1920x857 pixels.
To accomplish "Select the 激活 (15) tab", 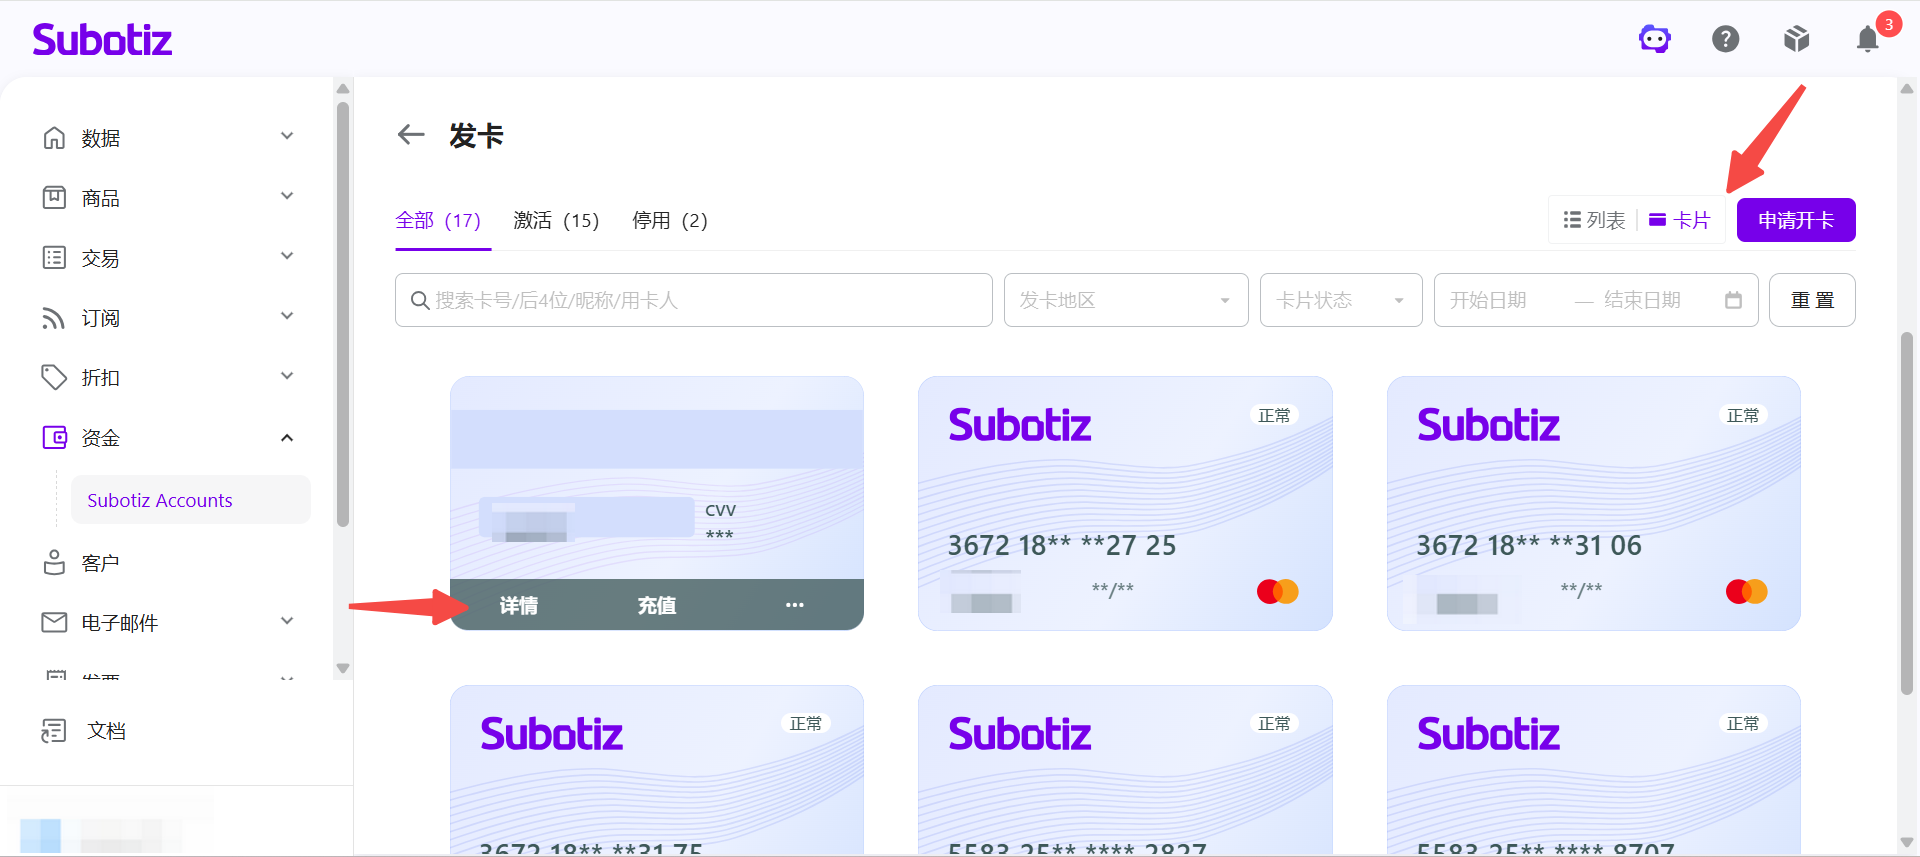I will pyautogui.click(x=556, y=220).
